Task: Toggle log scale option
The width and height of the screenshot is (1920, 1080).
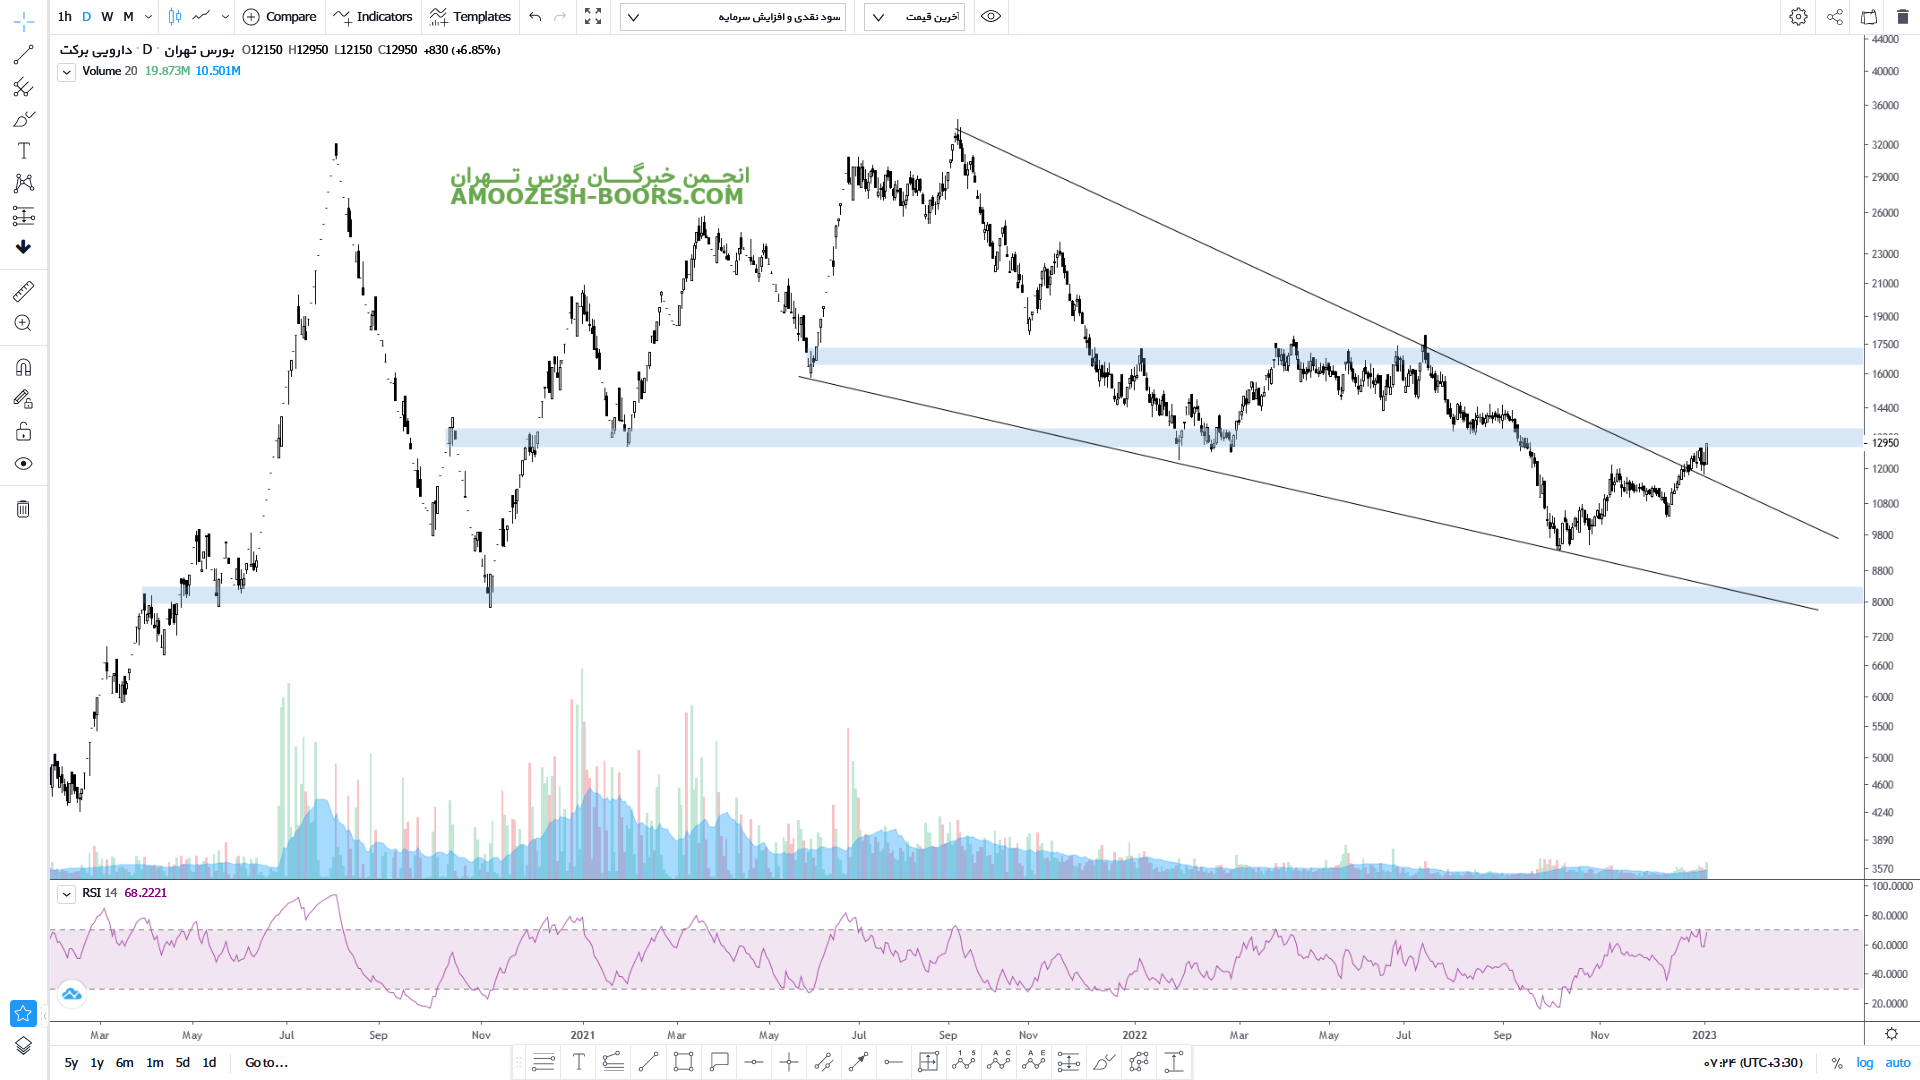Action: [x=1865, y=1063]
